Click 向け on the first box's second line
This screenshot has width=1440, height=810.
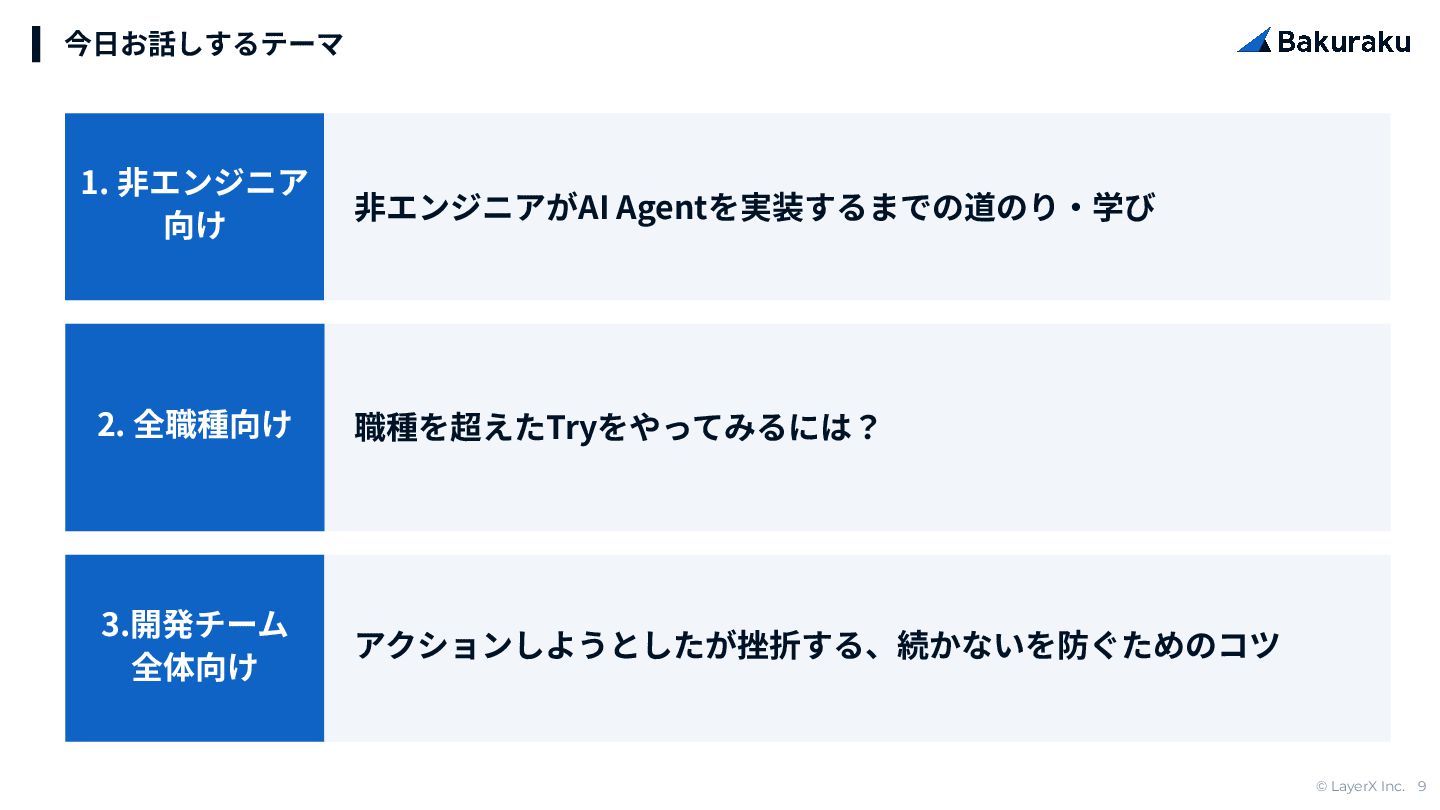click(x=194, y=227)
